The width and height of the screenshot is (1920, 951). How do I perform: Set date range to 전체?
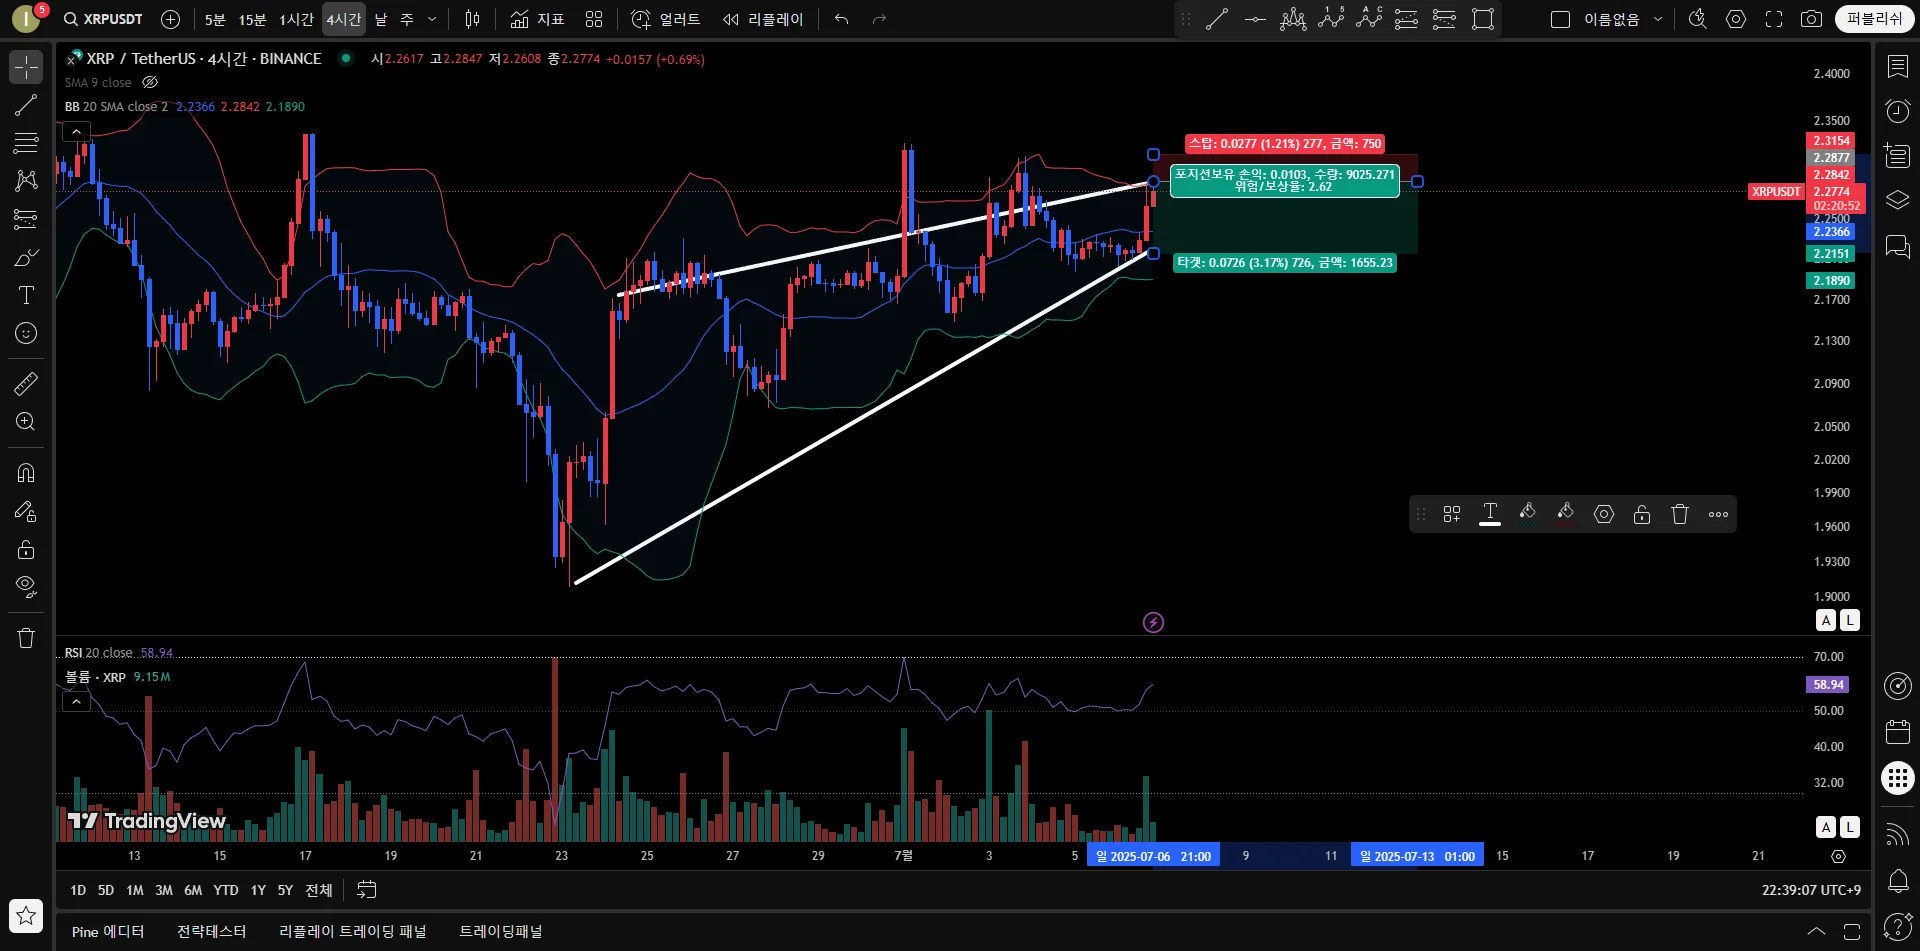319,890
